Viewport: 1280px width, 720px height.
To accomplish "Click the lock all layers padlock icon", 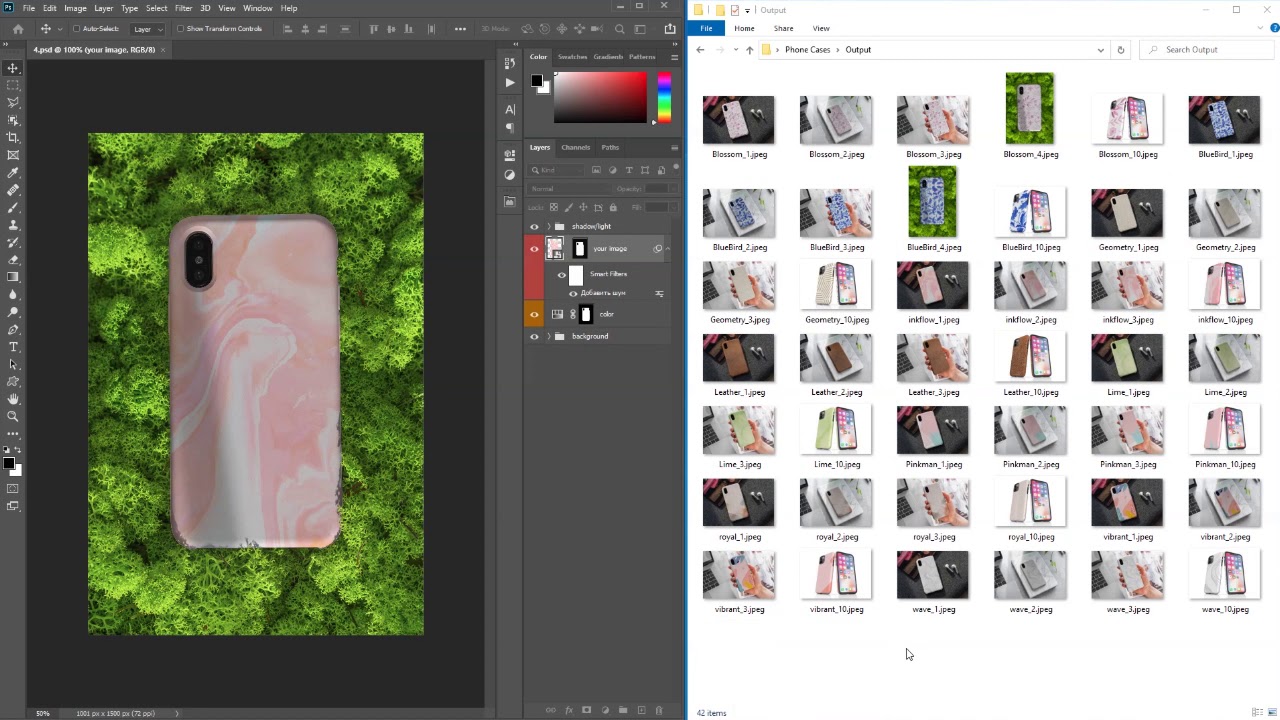I will pyautogui.click(x=613, y=208).
